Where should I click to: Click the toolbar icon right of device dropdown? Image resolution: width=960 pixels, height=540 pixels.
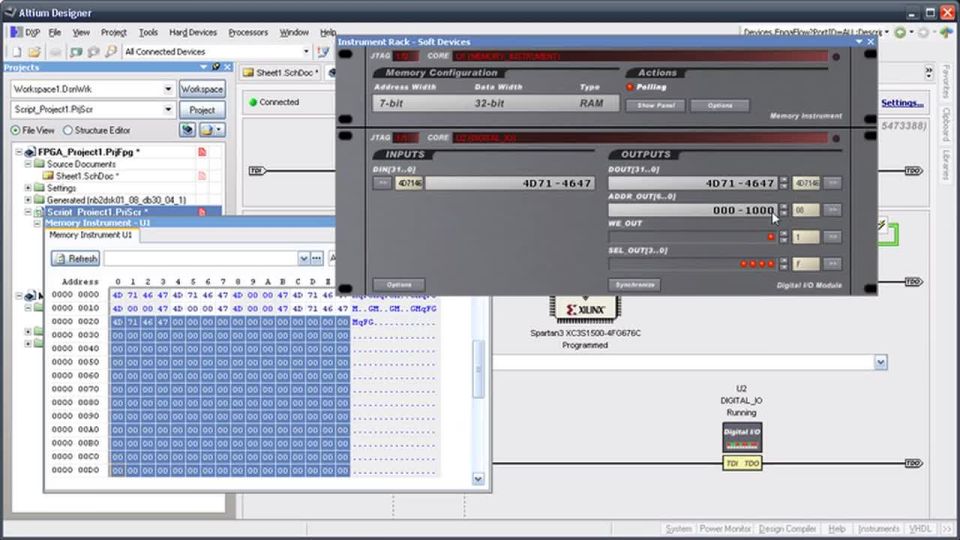coord(323,52)
